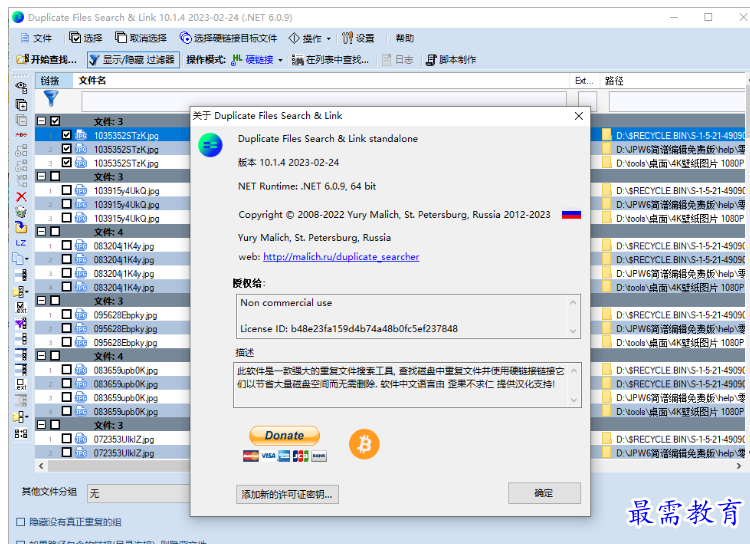Uncheck row 3 of 1035352STzK.jpg
The image size is (750, 544).
tap(66, 163)
